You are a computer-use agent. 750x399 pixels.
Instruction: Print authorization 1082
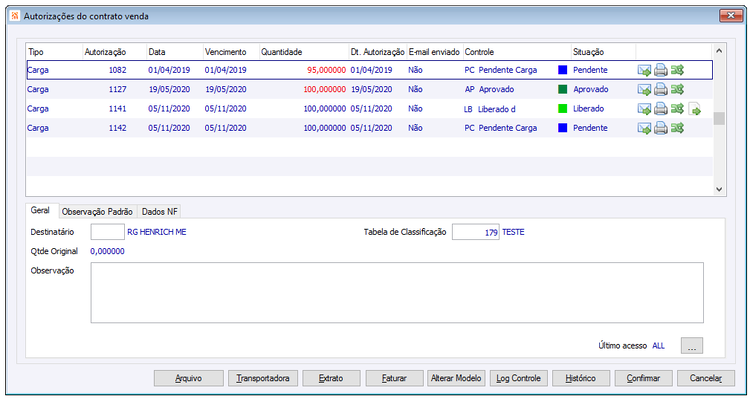click(661, 70)
